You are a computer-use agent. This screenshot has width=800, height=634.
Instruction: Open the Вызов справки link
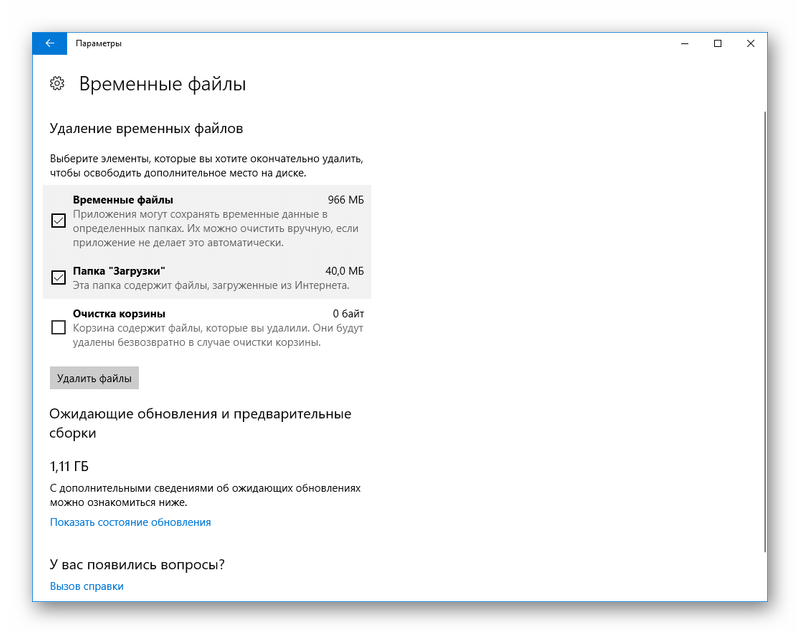tap(87, 587)
